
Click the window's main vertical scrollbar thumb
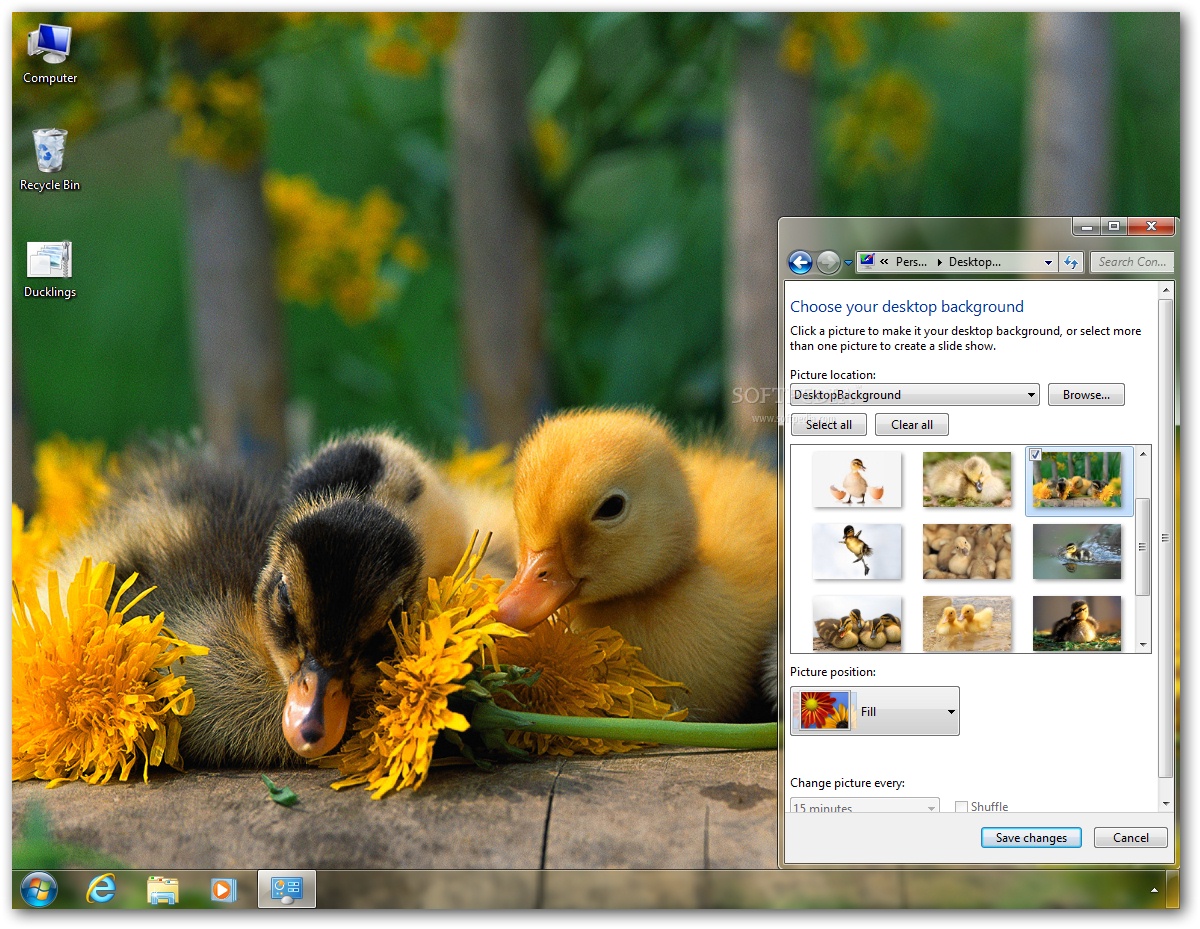(1166, 538)
